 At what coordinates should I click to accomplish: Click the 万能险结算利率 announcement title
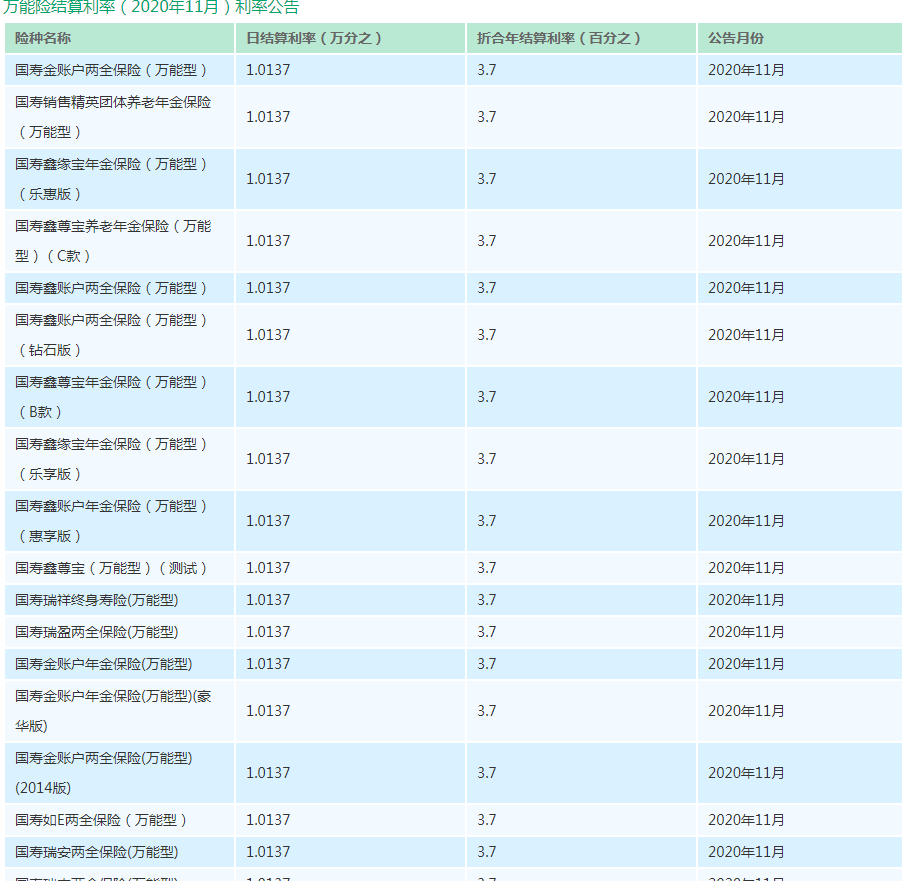(151, 7)
